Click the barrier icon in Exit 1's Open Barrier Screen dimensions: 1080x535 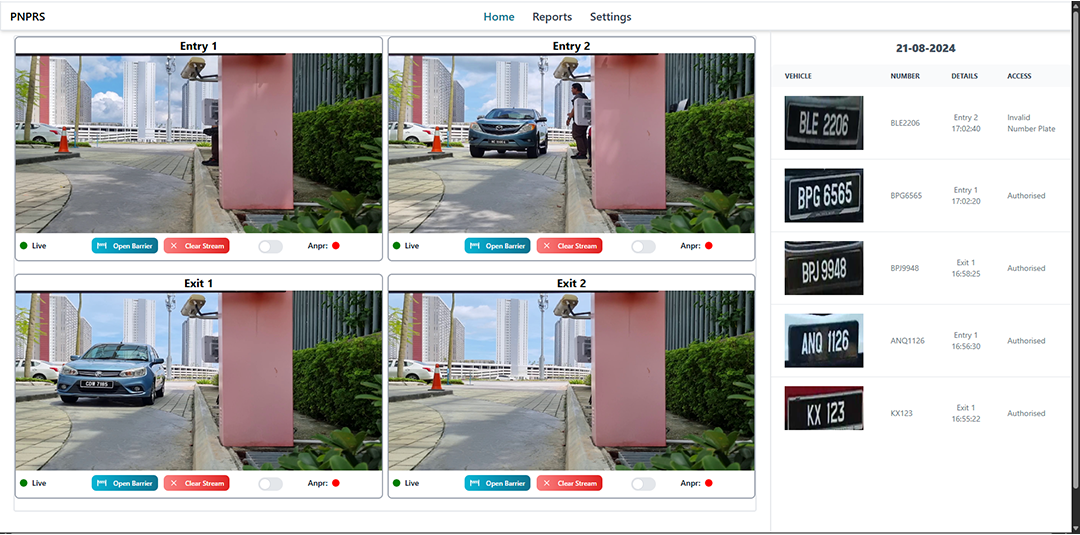[x=102, y=484]
